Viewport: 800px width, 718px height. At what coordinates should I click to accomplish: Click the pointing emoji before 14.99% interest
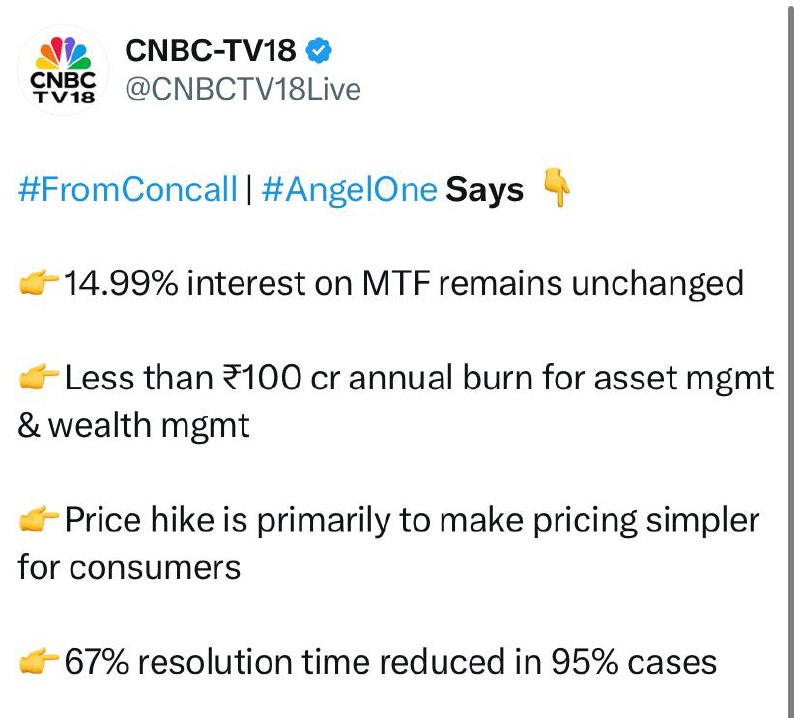tap(39, 284)
